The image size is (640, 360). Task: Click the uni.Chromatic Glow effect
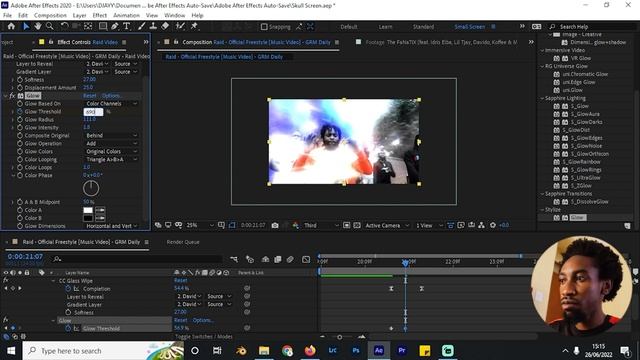585,74
